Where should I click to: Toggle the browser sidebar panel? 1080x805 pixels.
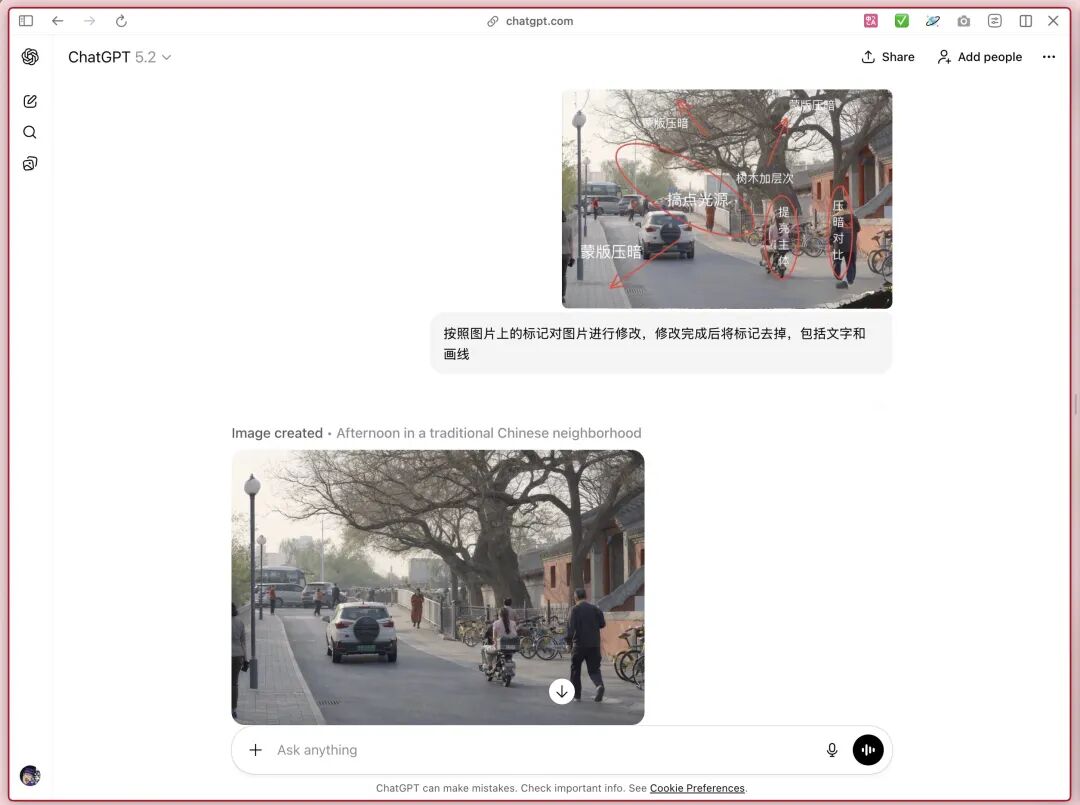26,21
